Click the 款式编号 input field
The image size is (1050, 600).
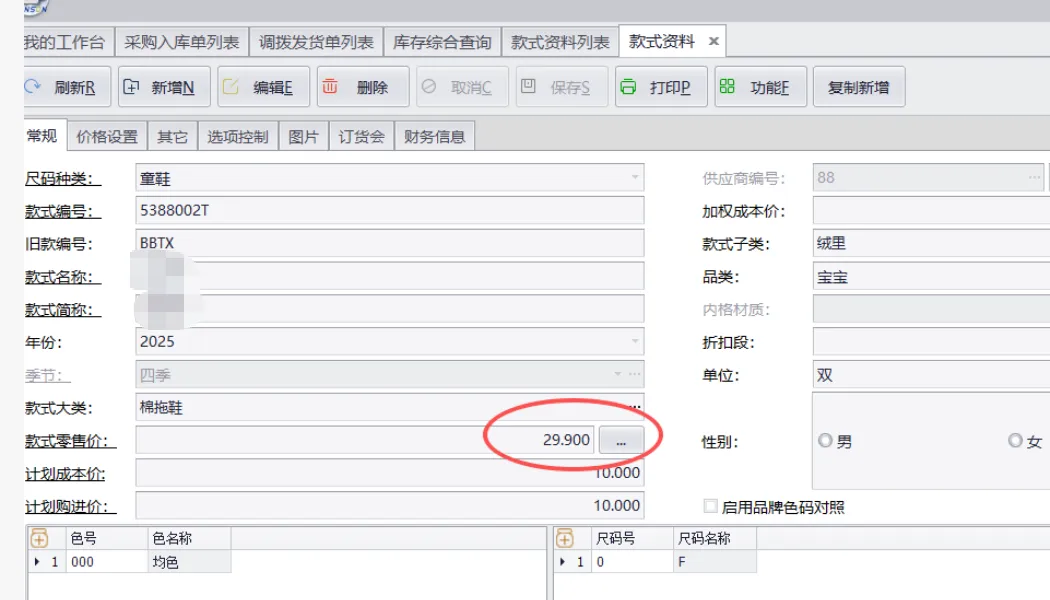pos(390,211)
